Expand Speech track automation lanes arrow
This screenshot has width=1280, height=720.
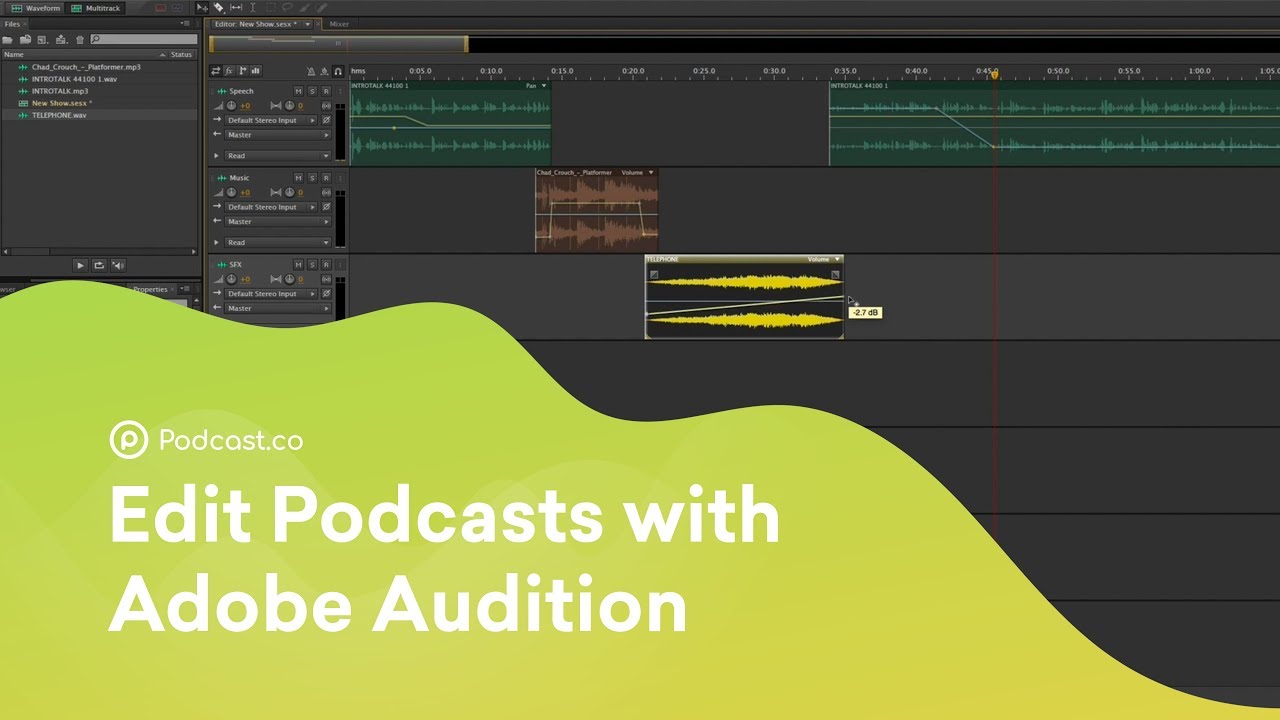coord(216,156)
